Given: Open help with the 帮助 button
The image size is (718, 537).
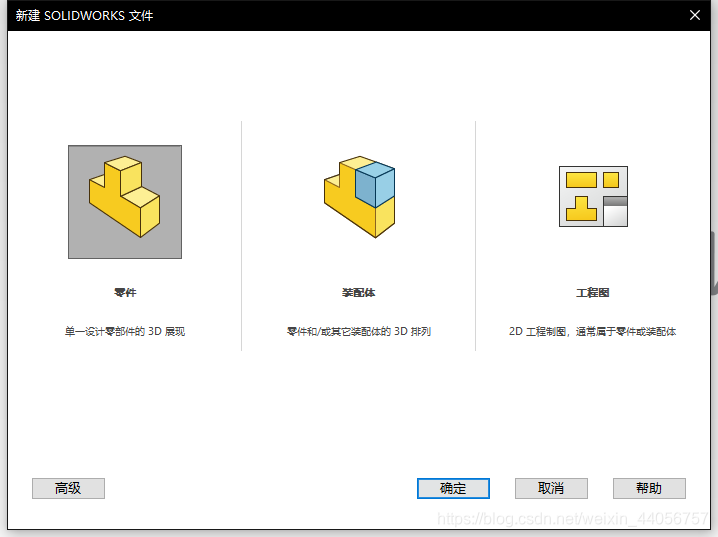Looking at the screenshot, I should 649,488.
